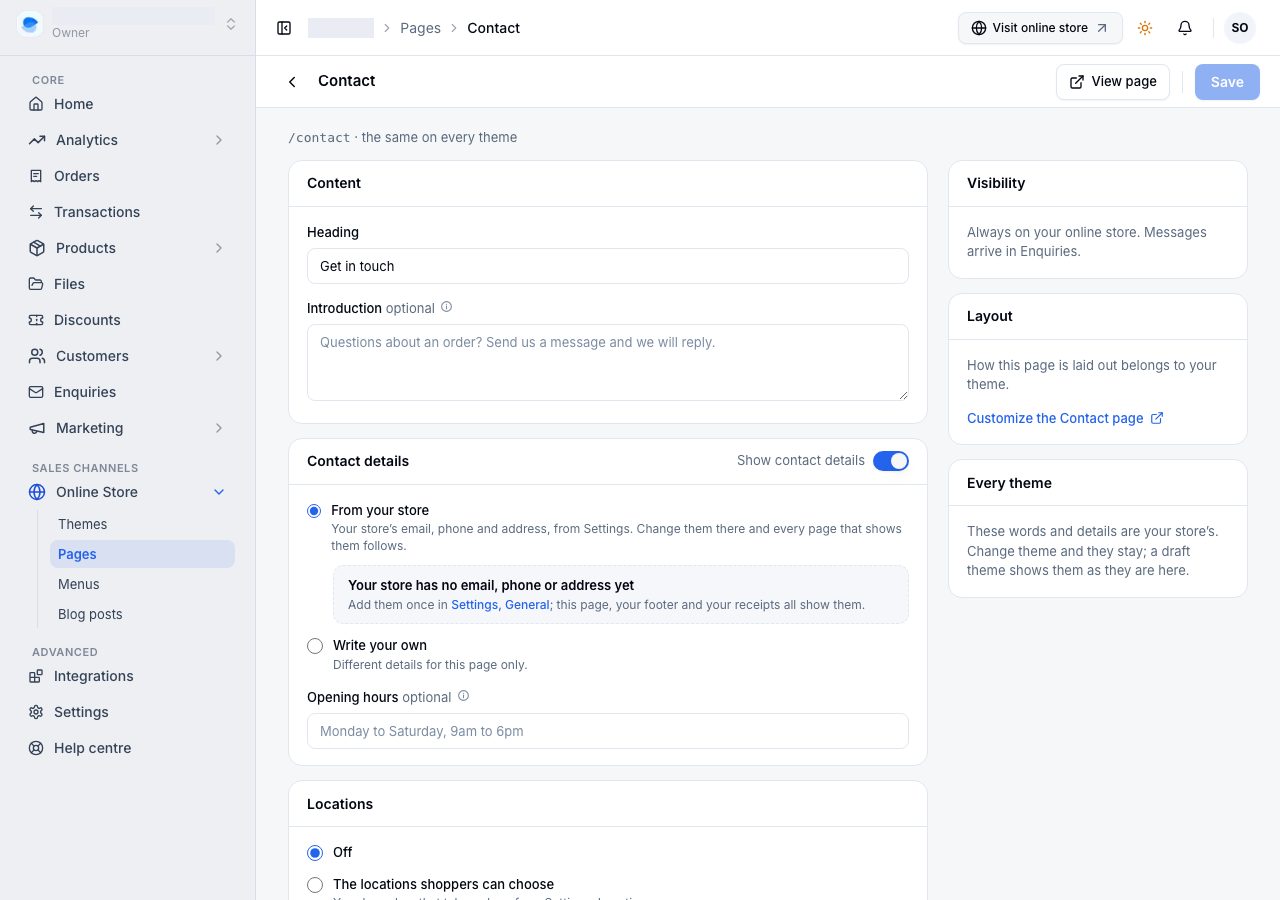This screenshot has height=900, width=1280.
Task: Click the Transactions arrows icon
Action: 36,212
